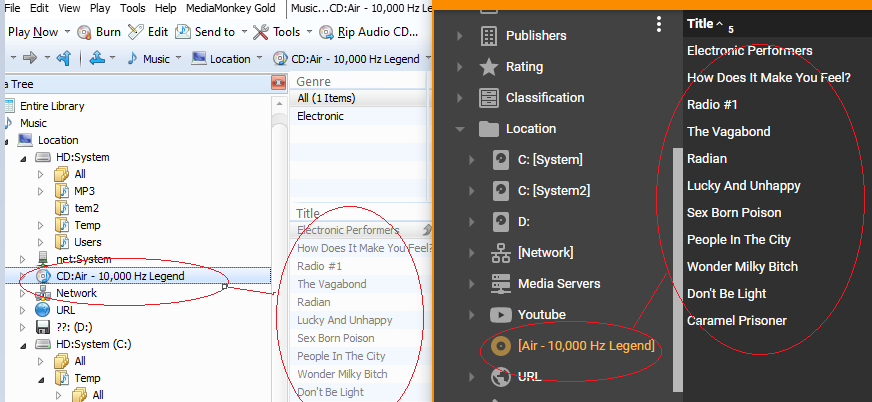Collapse the Location node in dark tree
Image resolution: width=872 pixels, height=402 pixels.
pyautogui.click(x=459, y=129)
